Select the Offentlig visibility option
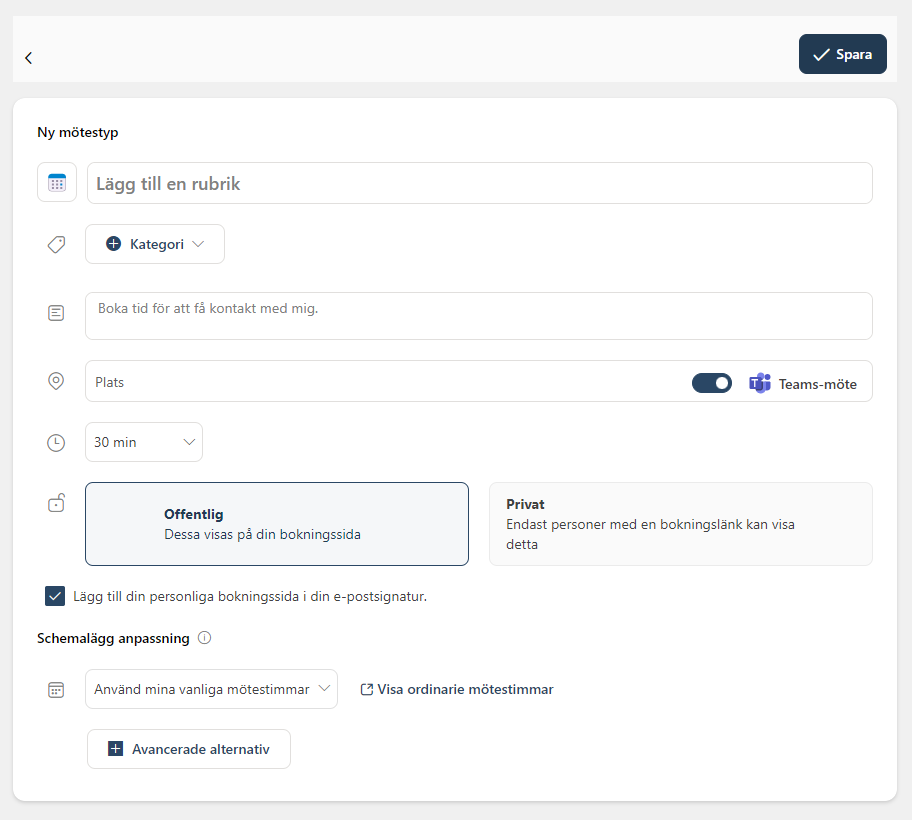Screen dimensions: 912x820 point(277,524)
